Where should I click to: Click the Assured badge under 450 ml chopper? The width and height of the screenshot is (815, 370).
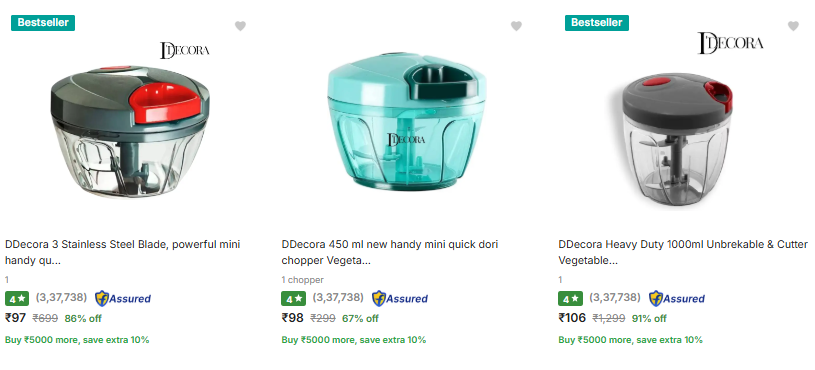pyautogui.click(x=400, y=298)
